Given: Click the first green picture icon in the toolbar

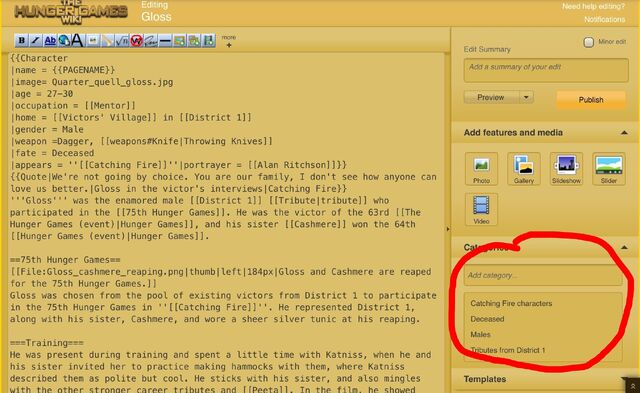Looking at the screenshot, I should (x=179, y=40).
